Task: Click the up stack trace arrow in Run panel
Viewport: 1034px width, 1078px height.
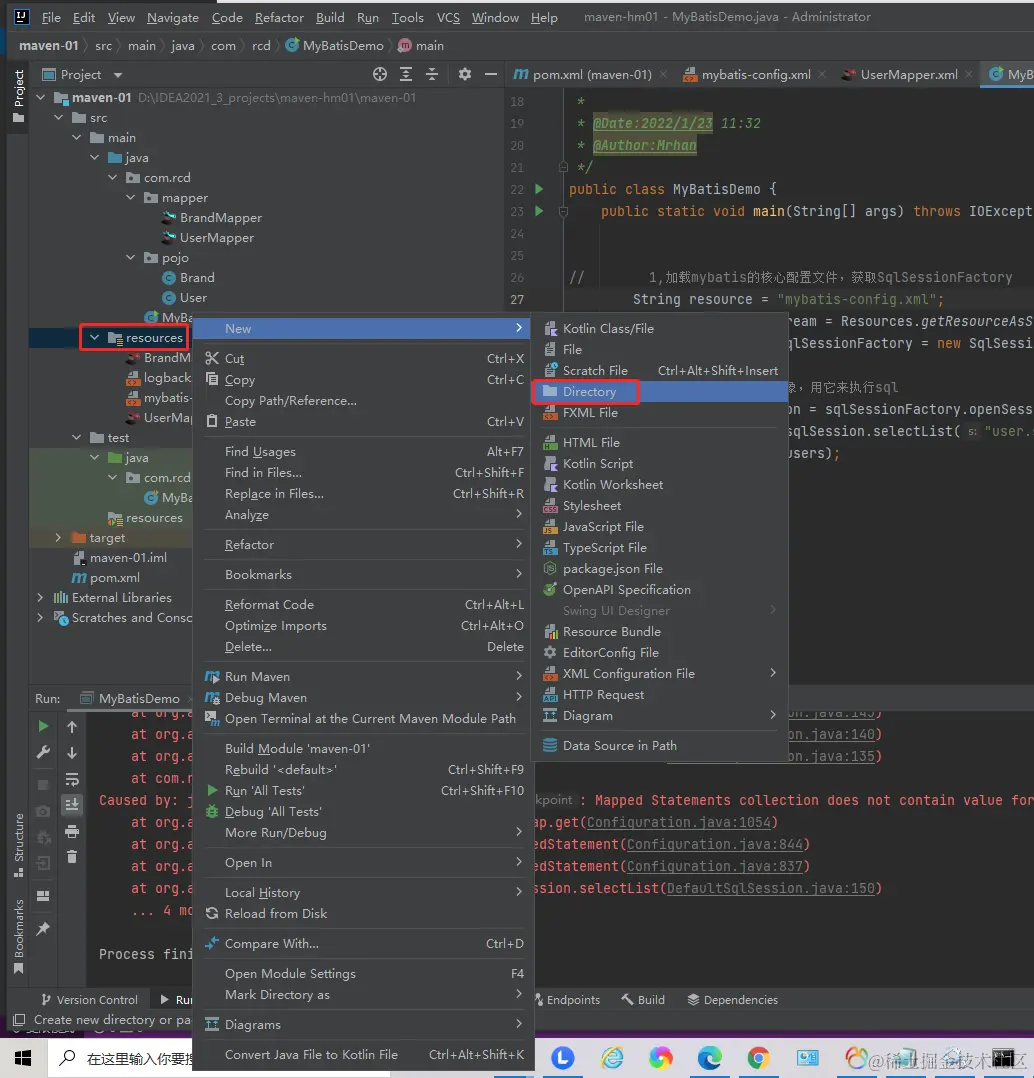Action: click(x=72, y=727)
